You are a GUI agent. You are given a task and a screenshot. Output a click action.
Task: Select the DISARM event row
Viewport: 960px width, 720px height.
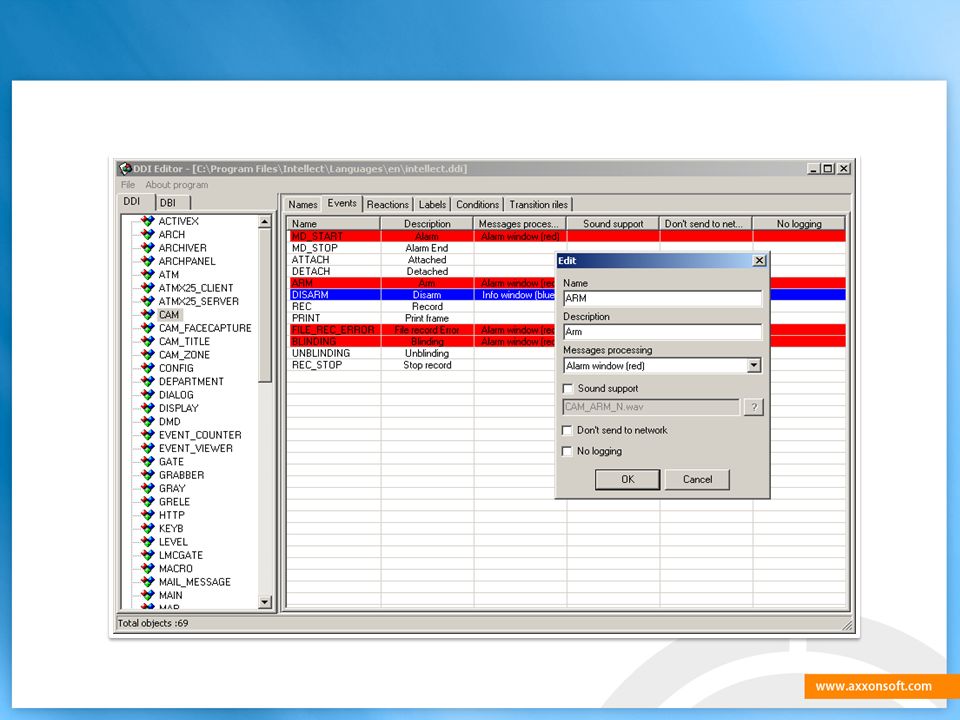566,294
